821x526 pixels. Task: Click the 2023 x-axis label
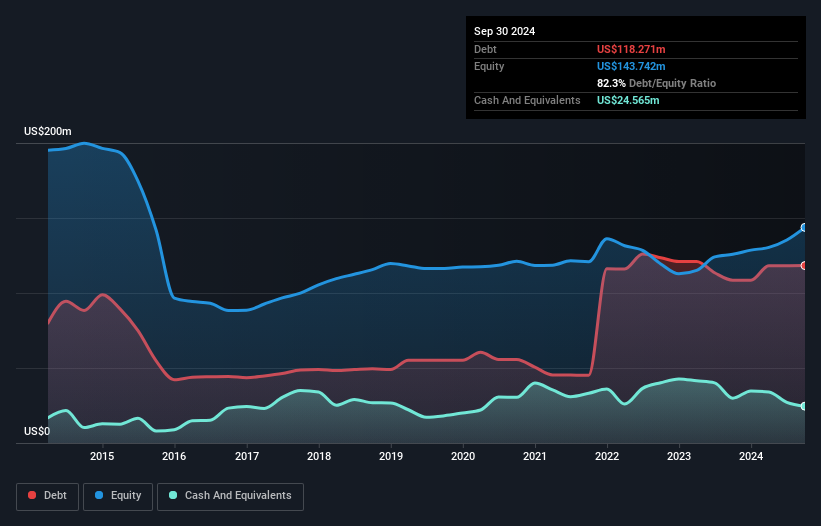pos(679,456)
